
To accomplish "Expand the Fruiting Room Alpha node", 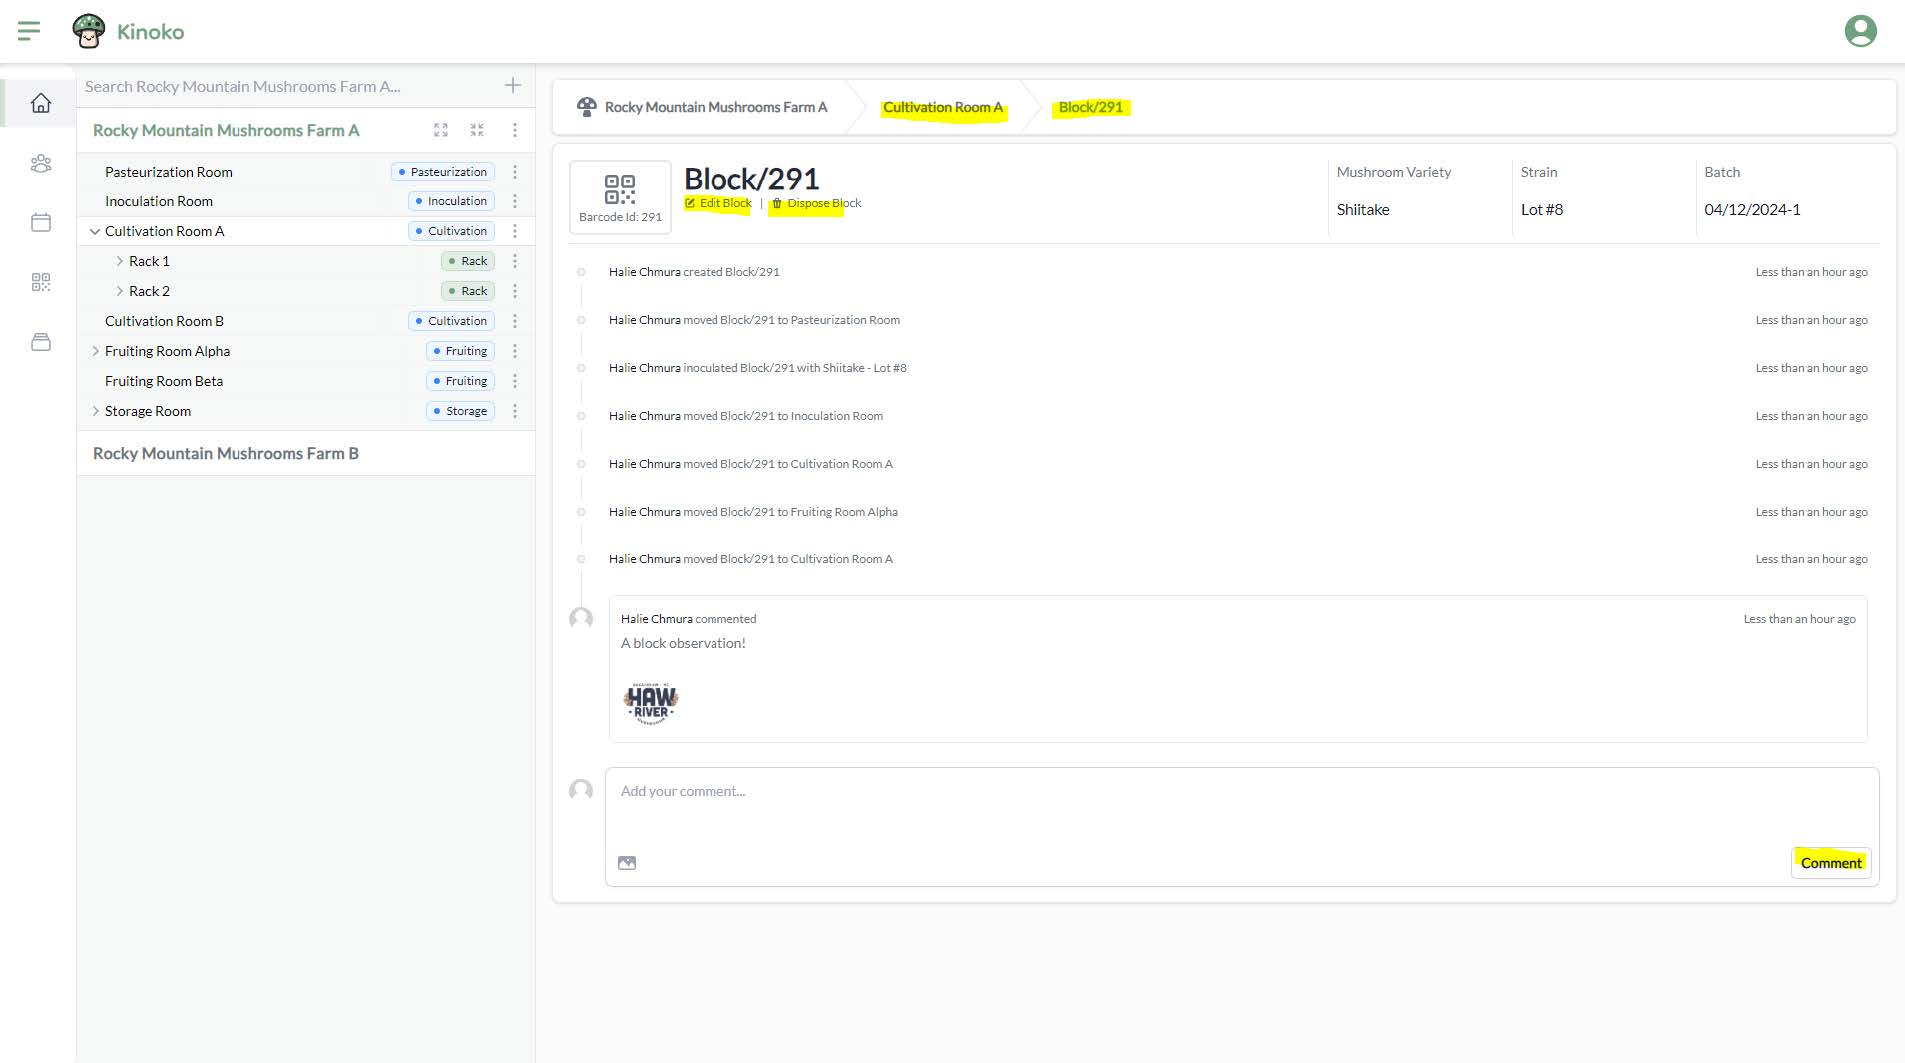I will [95, 351].
